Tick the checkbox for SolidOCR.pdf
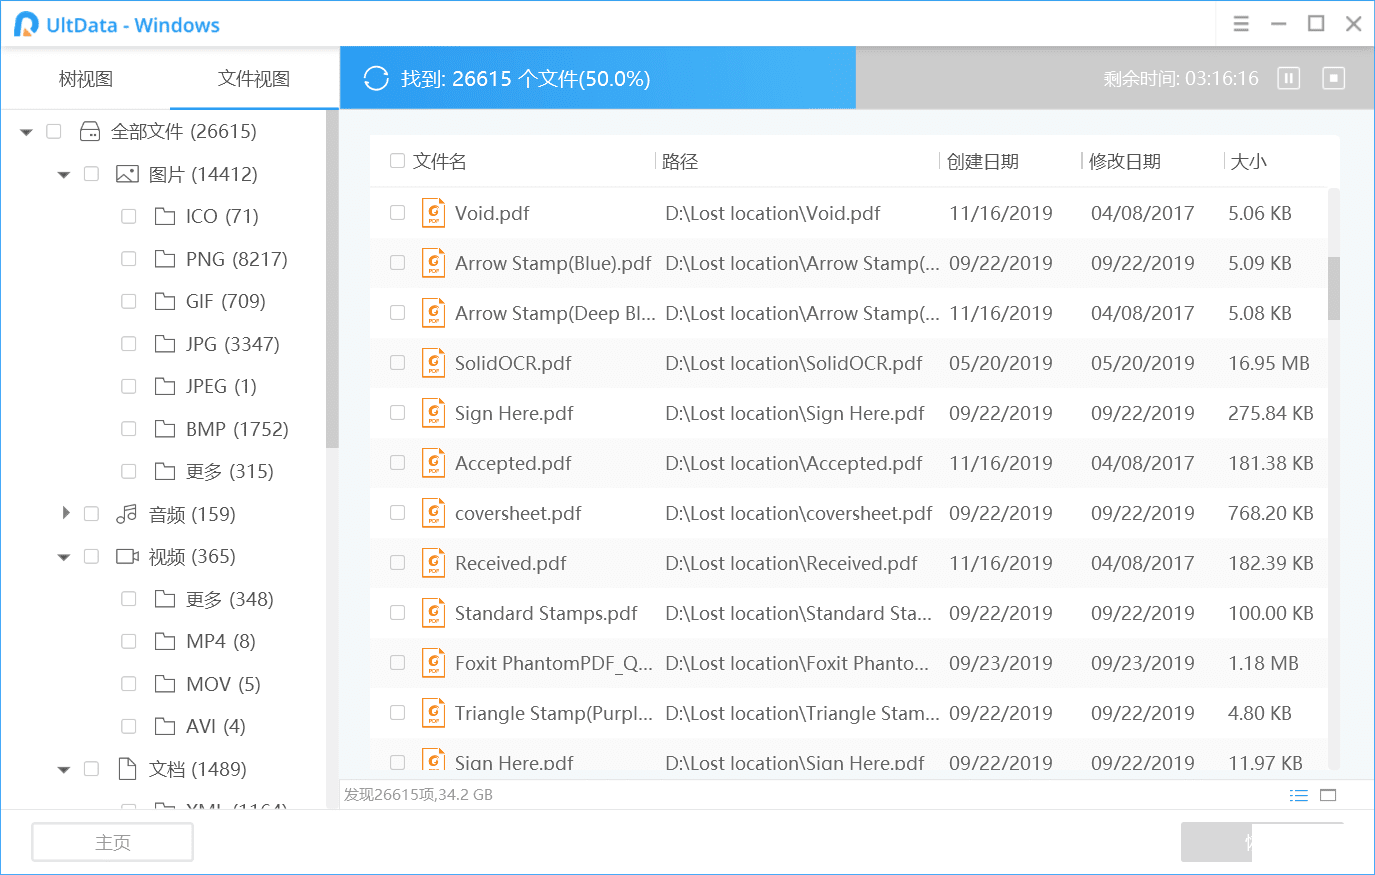The width and height of the screenshot is (1375, 875). click(x=397, y=363)
